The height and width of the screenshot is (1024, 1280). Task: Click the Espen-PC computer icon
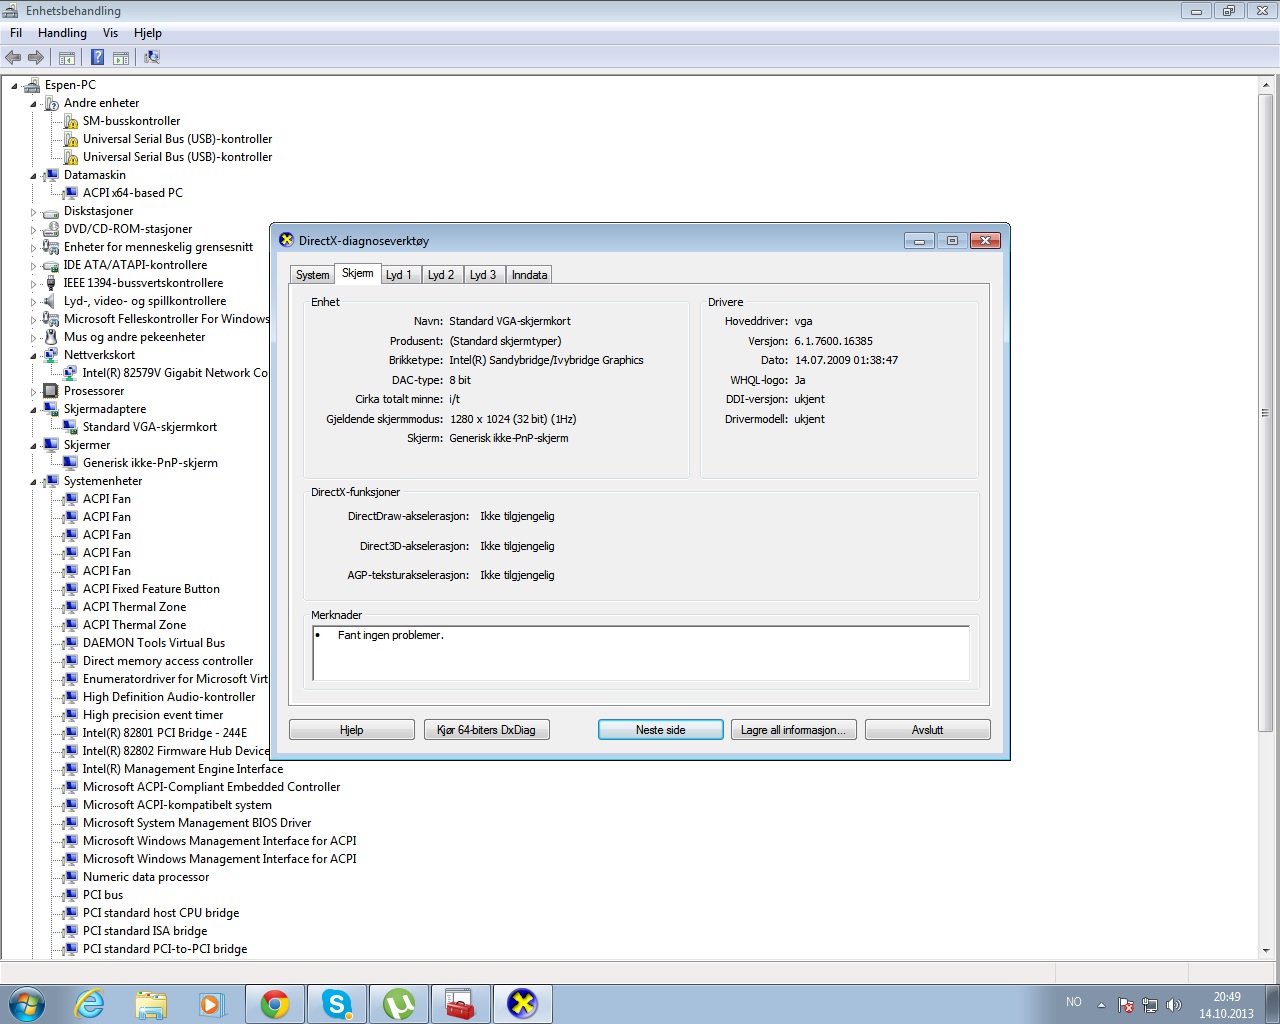pyautogui.click(x=32, y=85)
